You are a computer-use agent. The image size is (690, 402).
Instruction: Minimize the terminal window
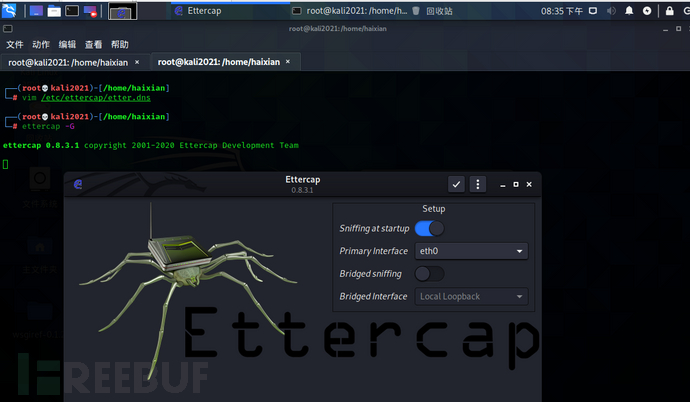[x=665, y=29]
